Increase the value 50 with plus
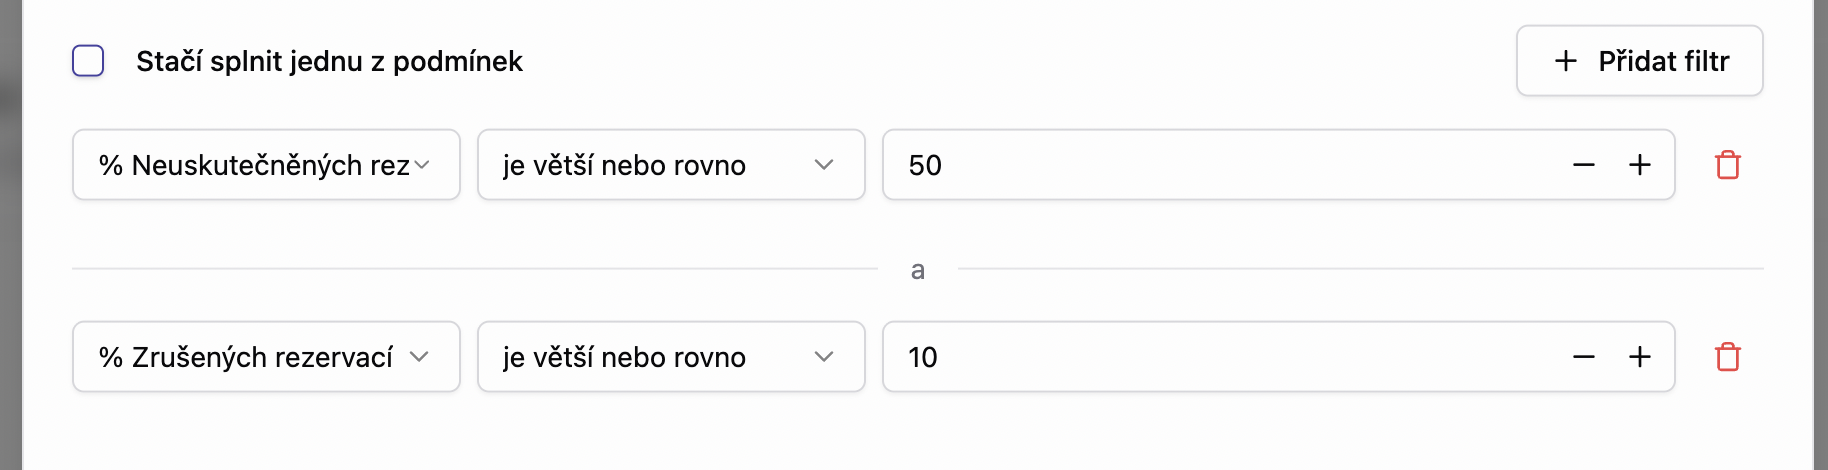This screenshot has height=470, width=1828. 1639,165
